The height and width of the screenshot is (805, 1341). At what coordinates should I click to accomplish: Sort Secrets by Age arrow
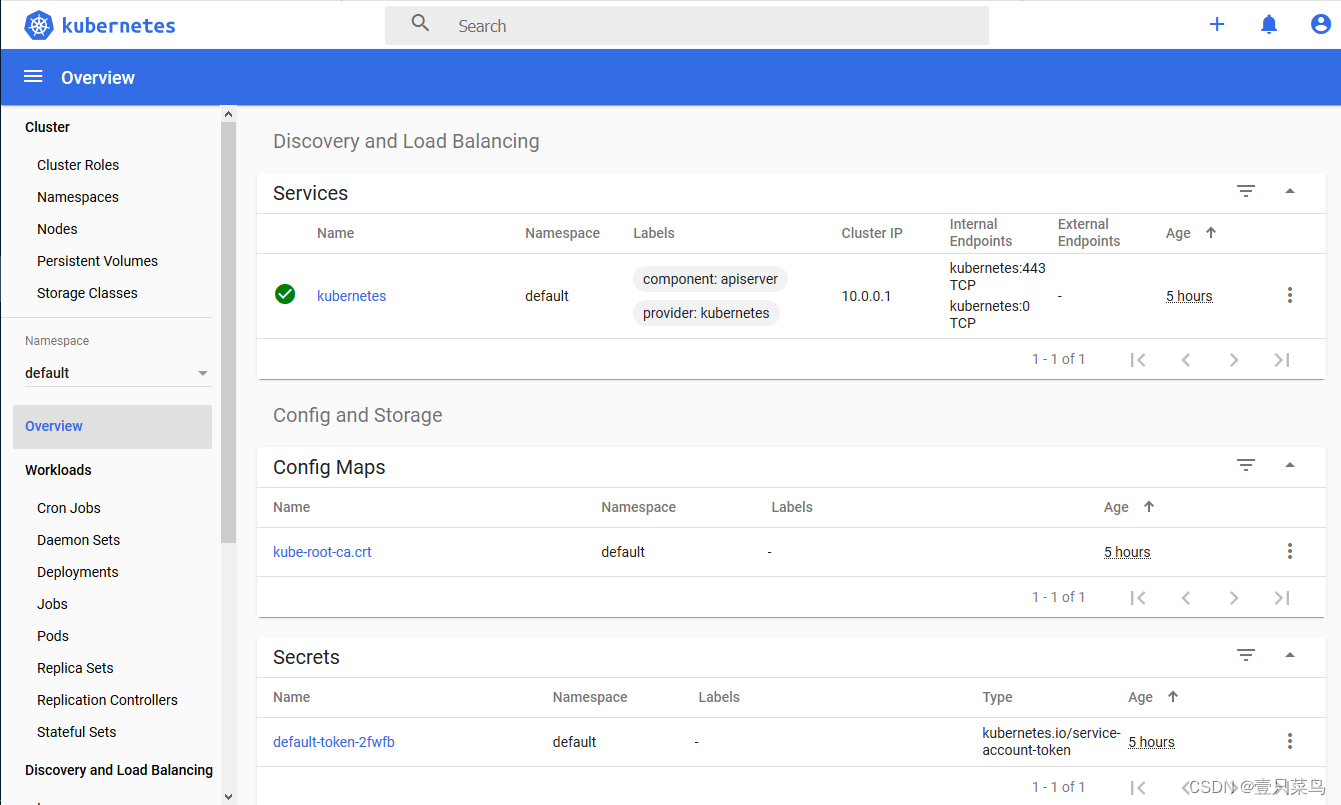1173,696
